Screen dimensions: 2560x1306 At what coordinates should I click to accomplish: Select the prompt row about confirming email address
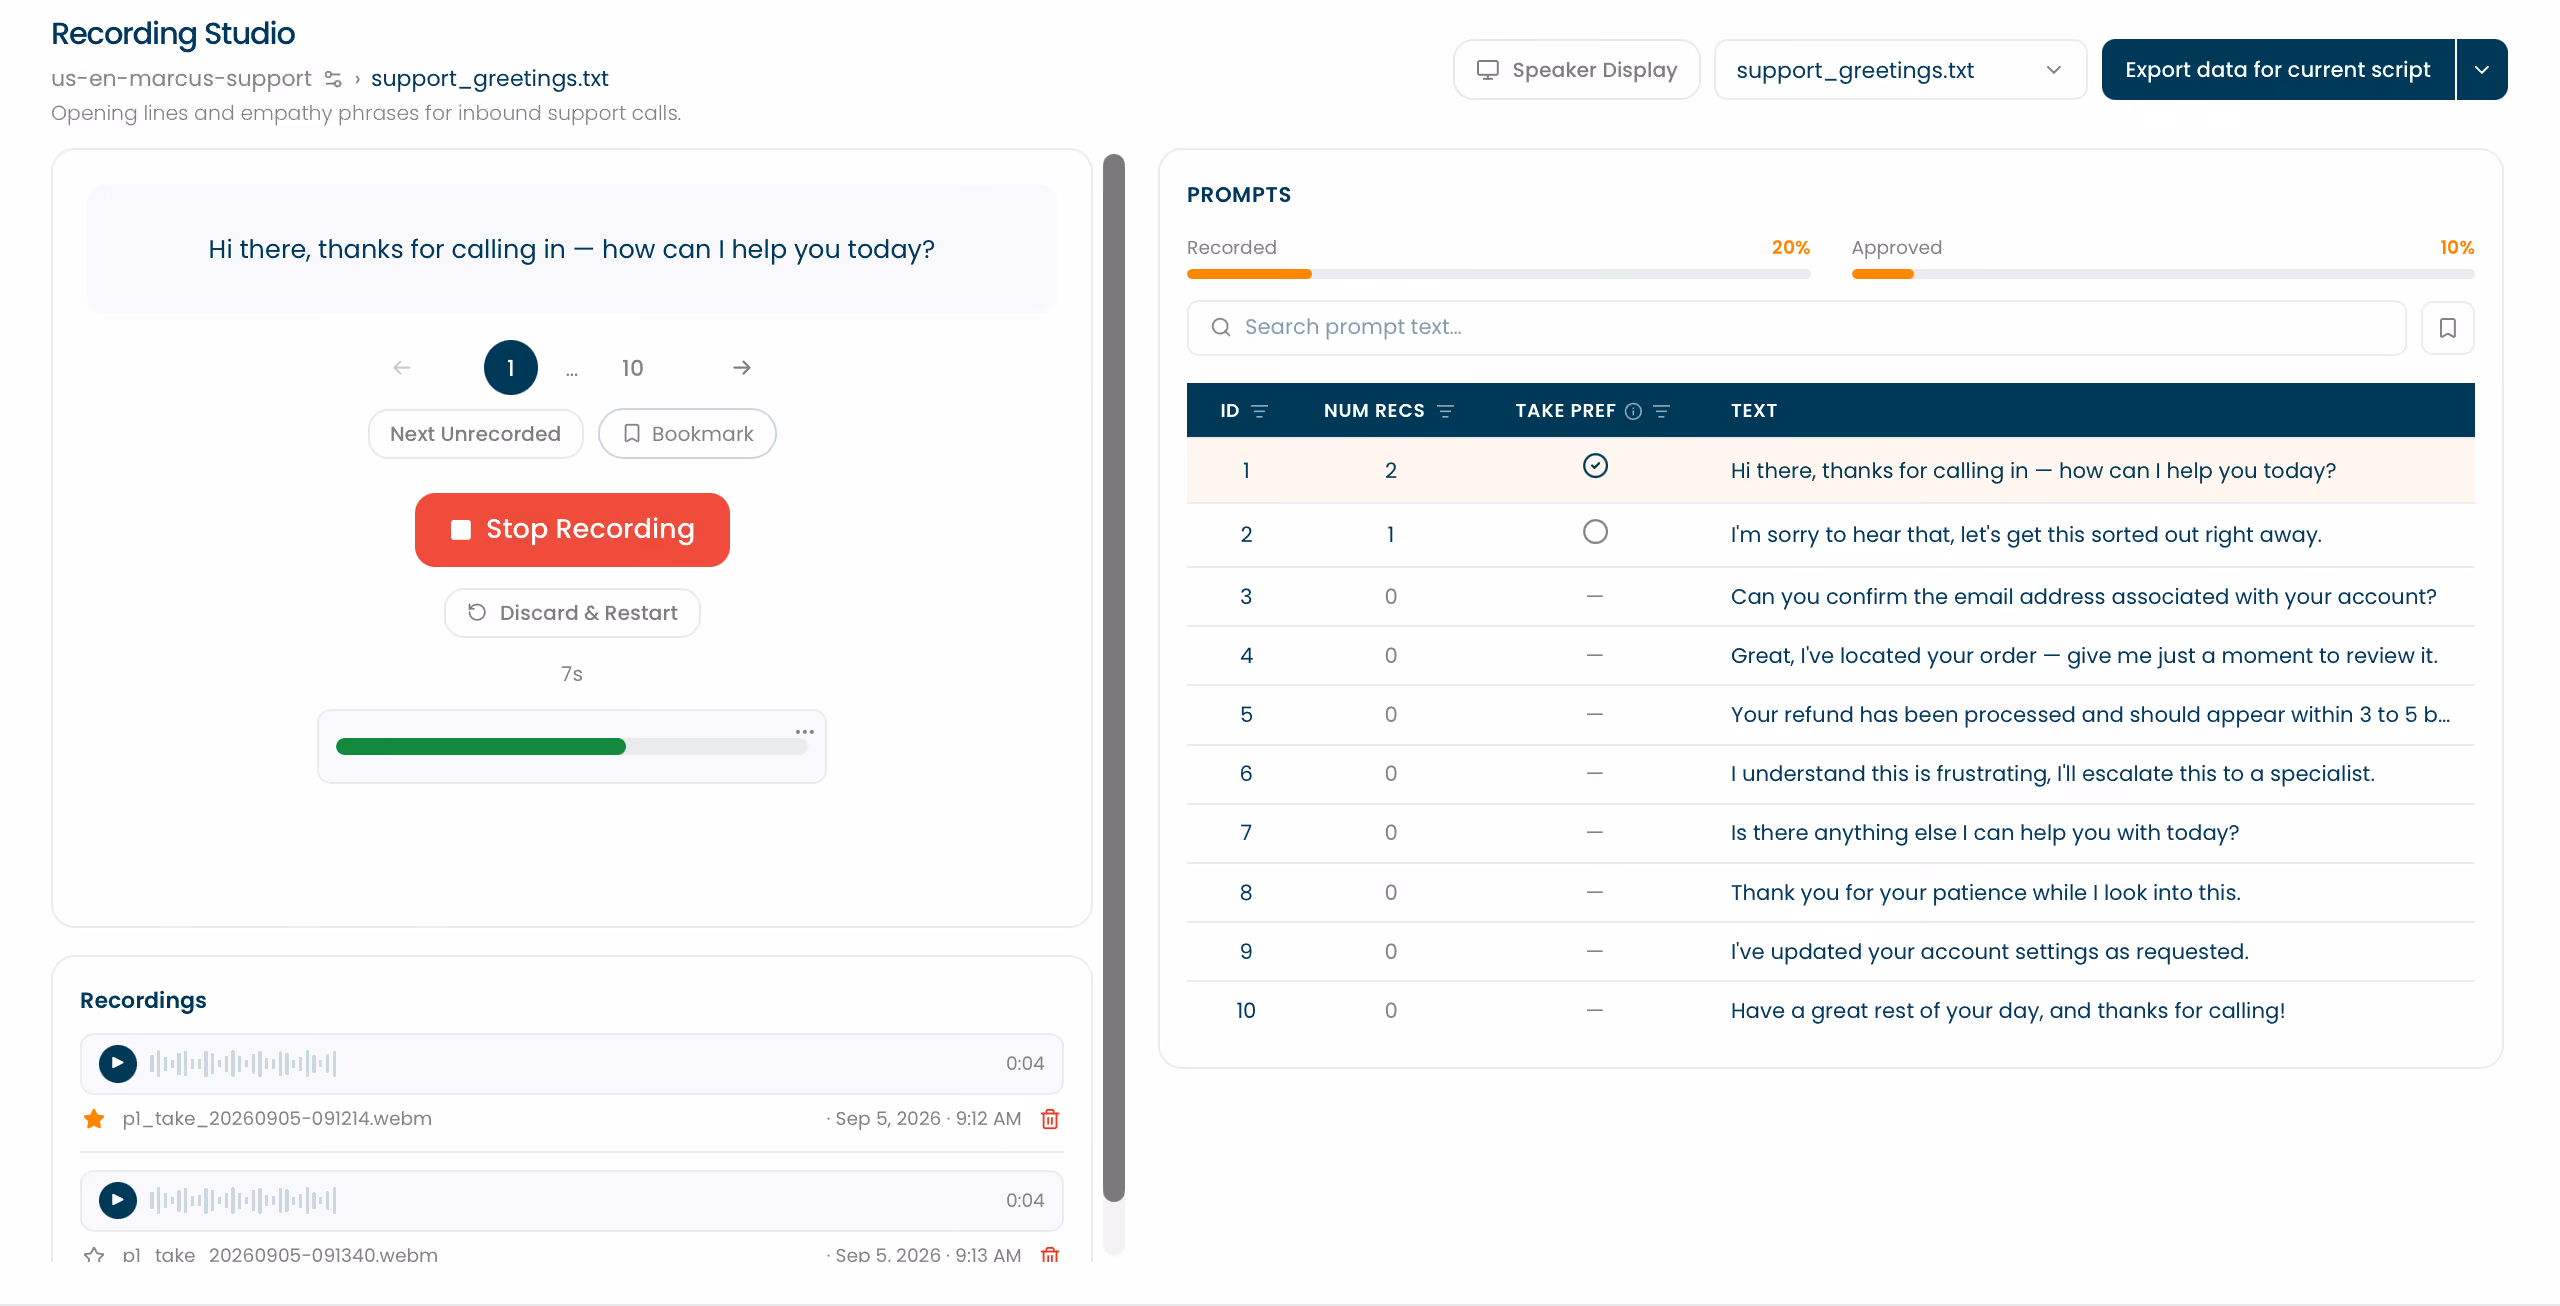1831,597
